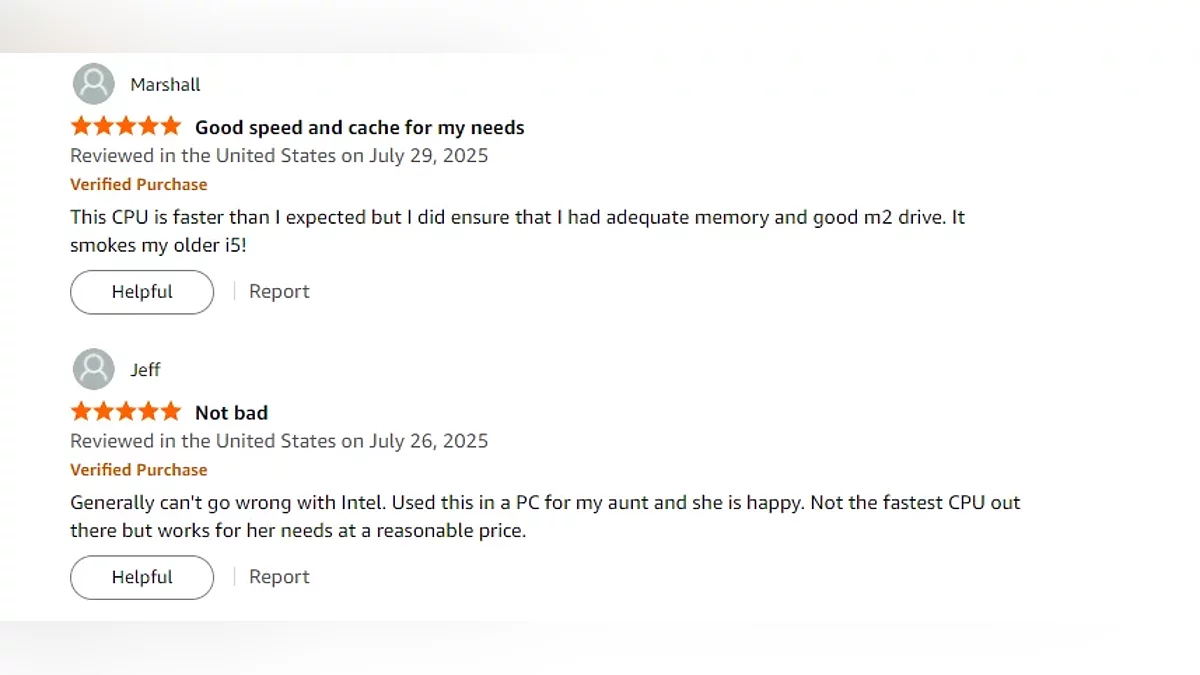Click the last star of Jeff's rating
The height and width of the screenshot is (675, 1200).
click(170, 412)
